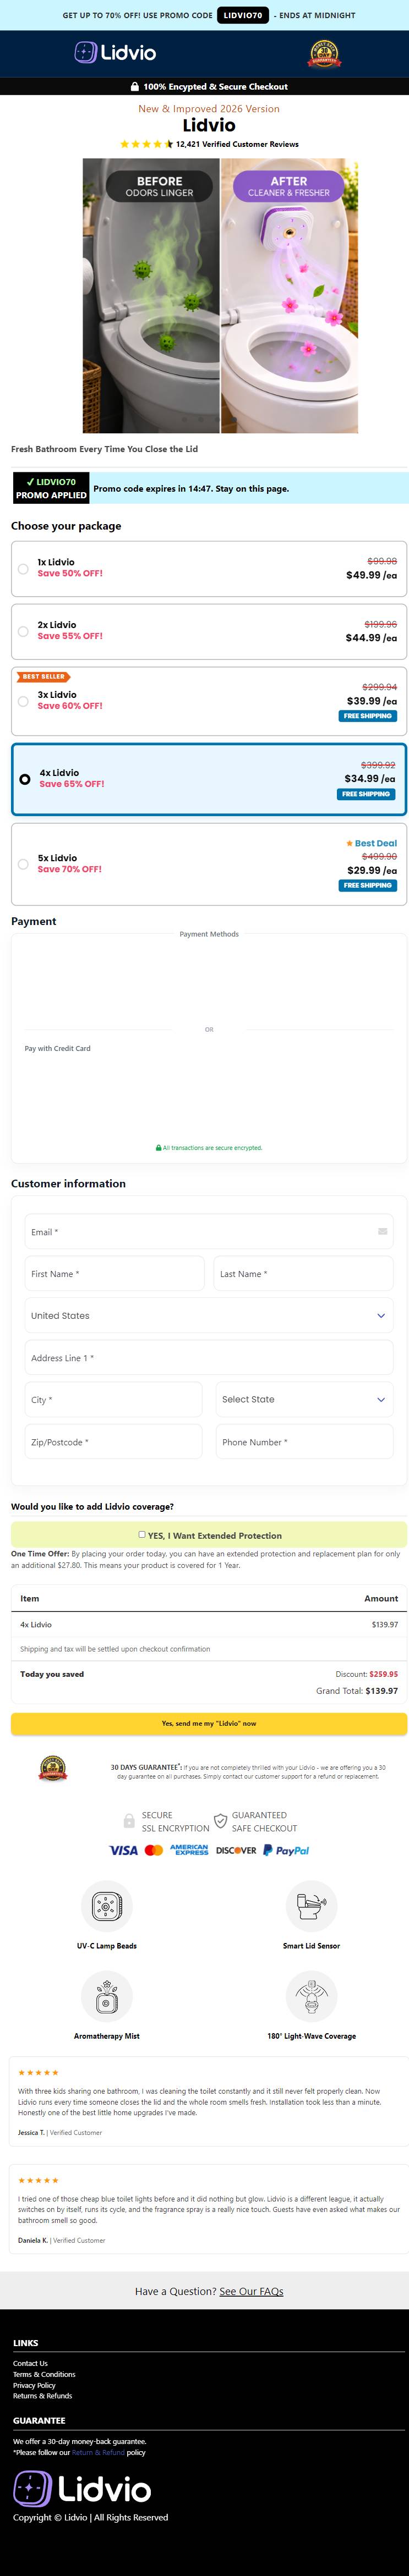Click Jessica T. review star rating
409x2576 pixels.
[x=38, y=2073]
